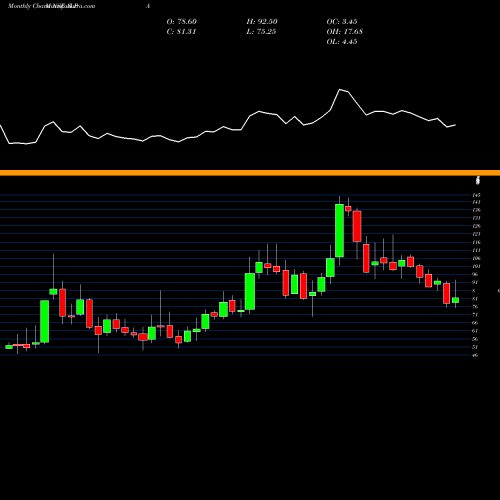The image size is (500, 500).
Task: Select the 91 price axis label
Action: coord(476,282)
